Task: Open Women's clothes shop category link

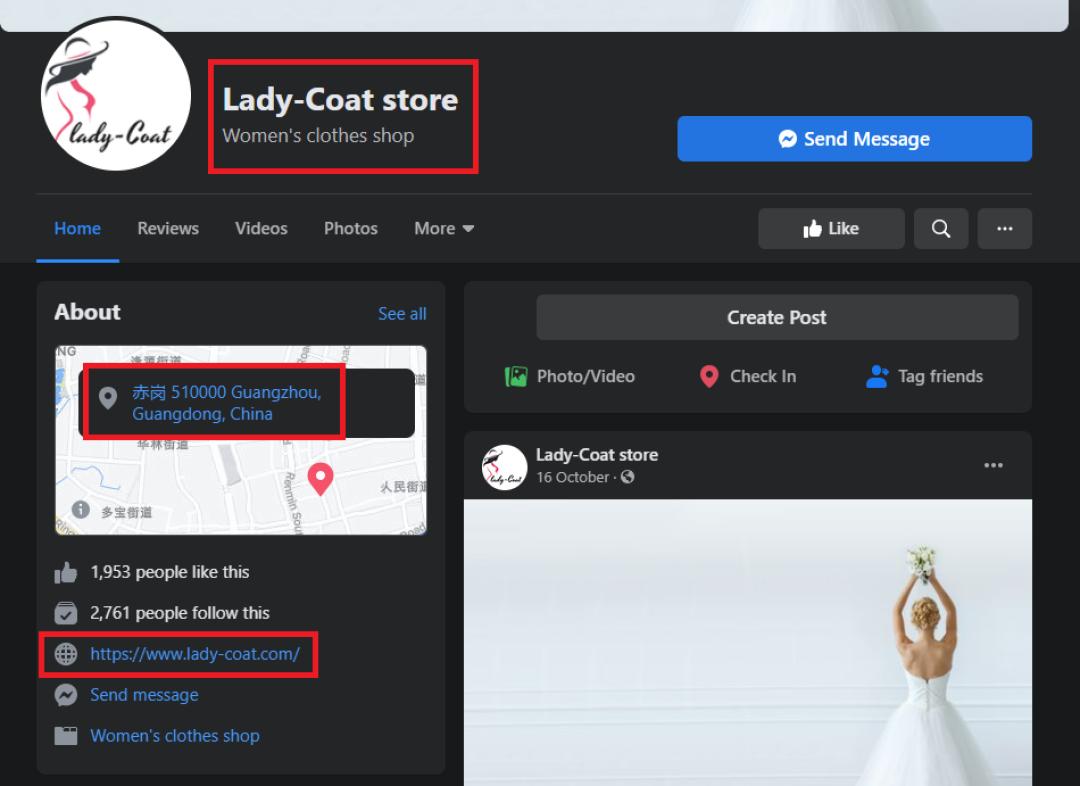Action: (x=175, y=736)
